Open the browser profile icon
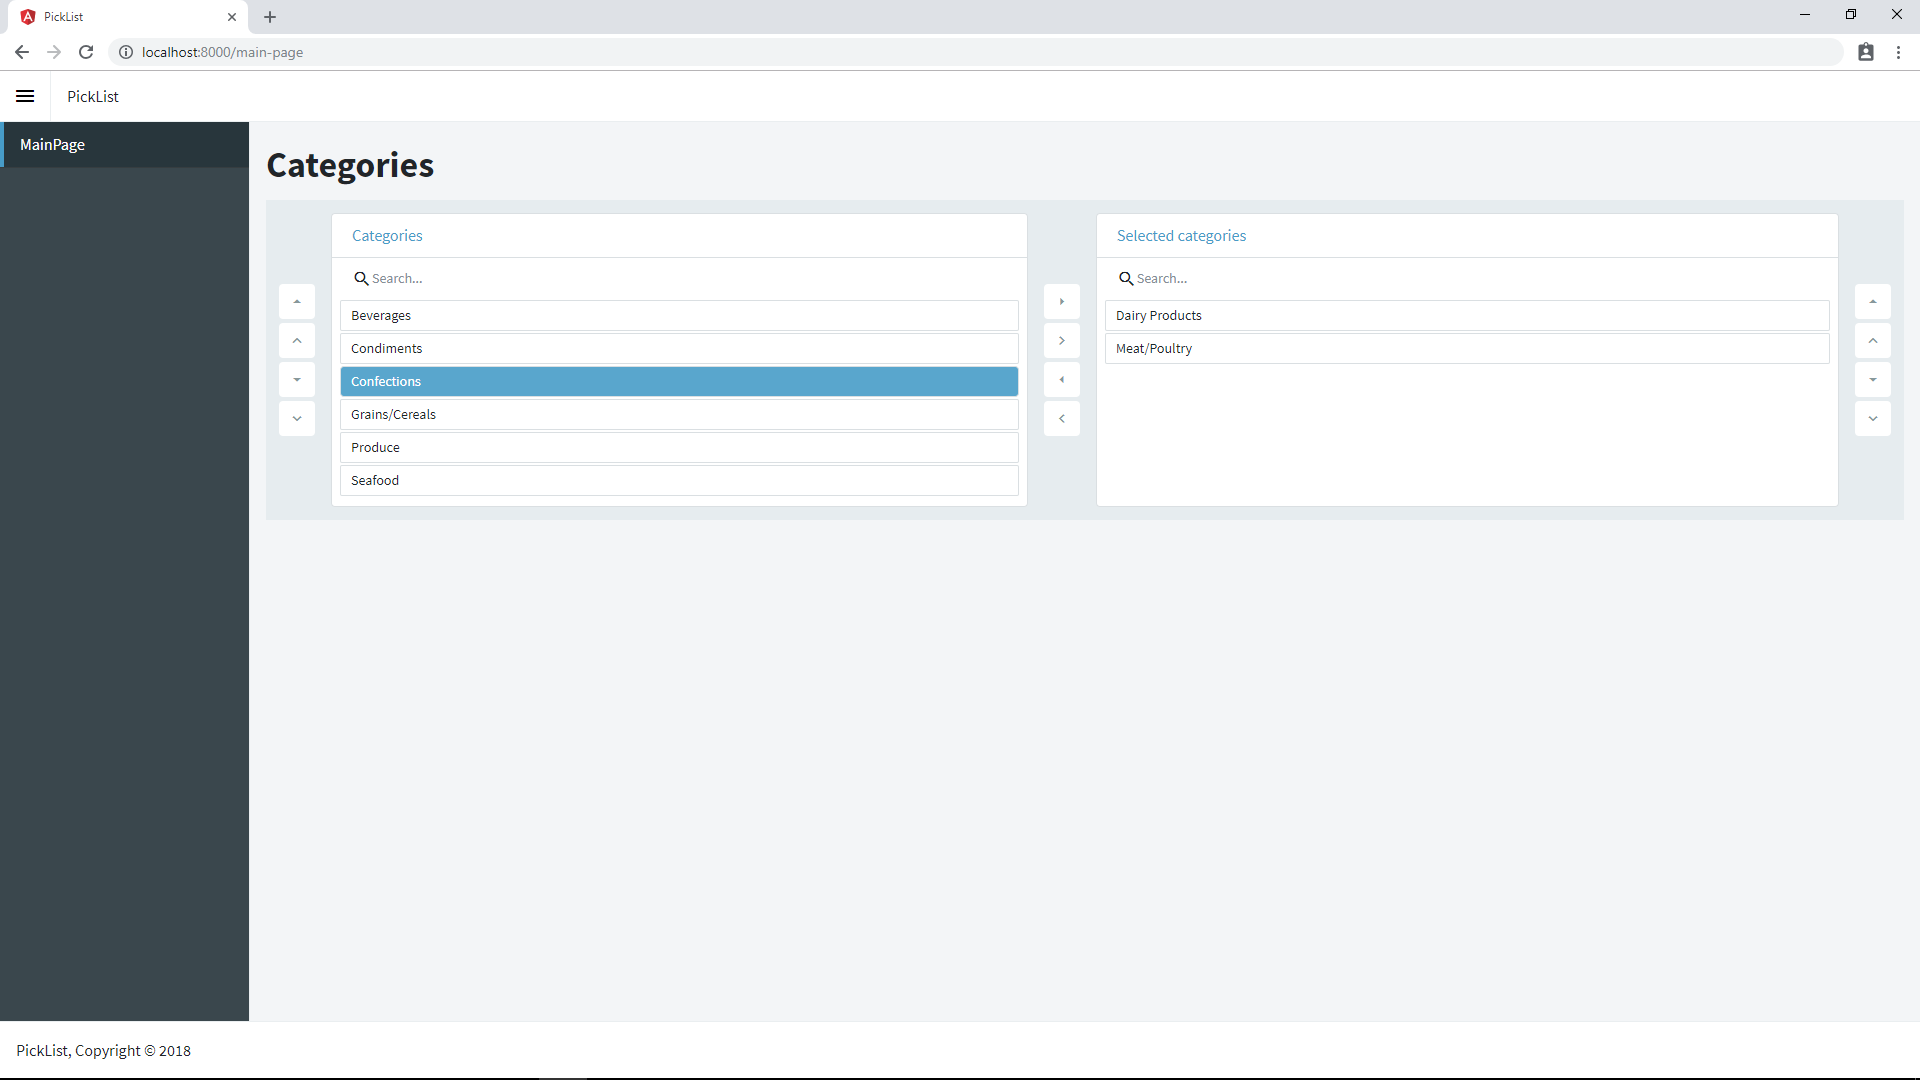This screenshot has height=1080, width=1920. (x=1866, y=52)
